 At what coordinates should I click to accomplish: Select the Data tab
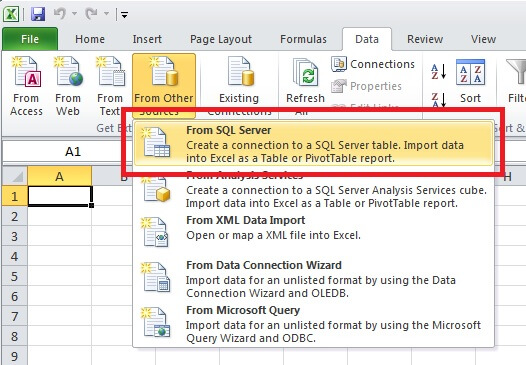pos(367,39)
